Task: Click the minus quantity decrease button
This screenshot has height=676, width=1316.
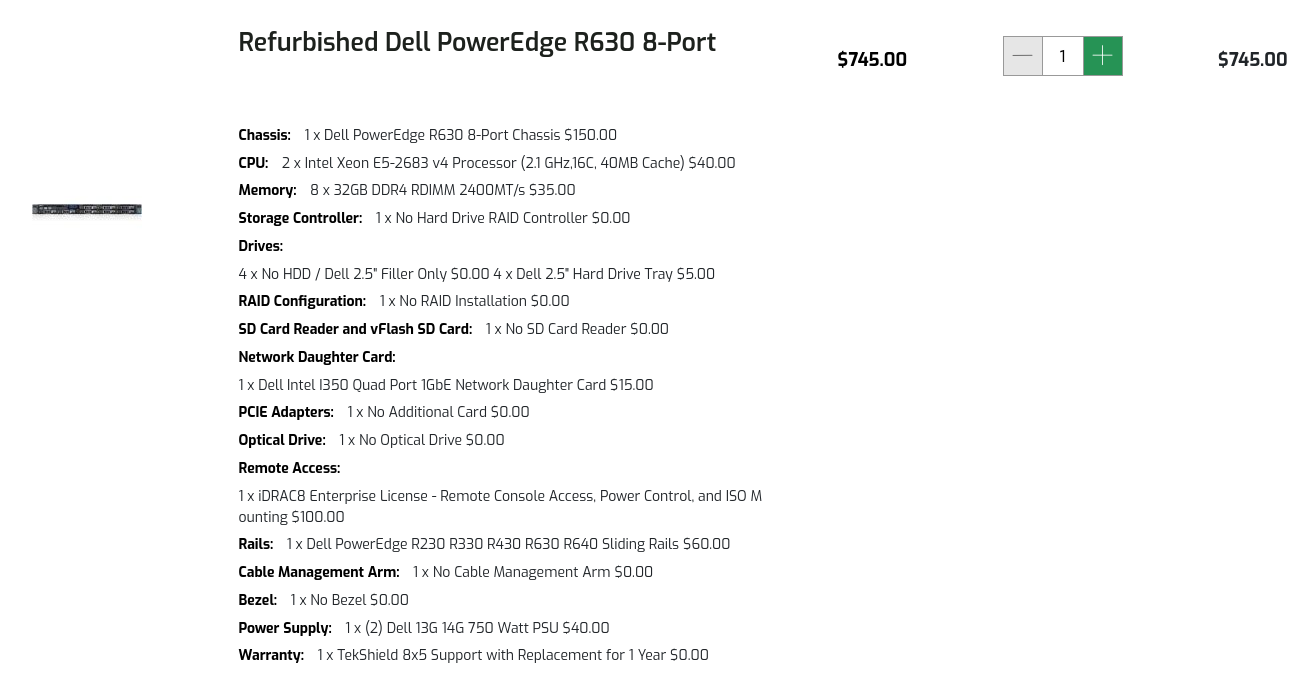Action: [1022, 56]
